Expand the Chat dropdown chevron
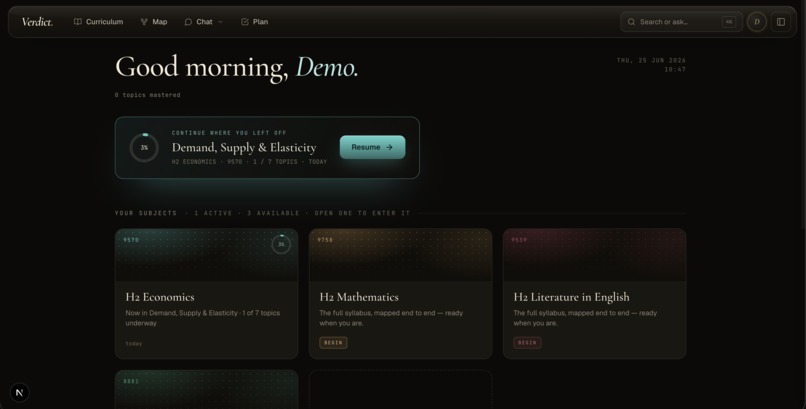This screenshot has width=806, height=409. pos(221,22)
